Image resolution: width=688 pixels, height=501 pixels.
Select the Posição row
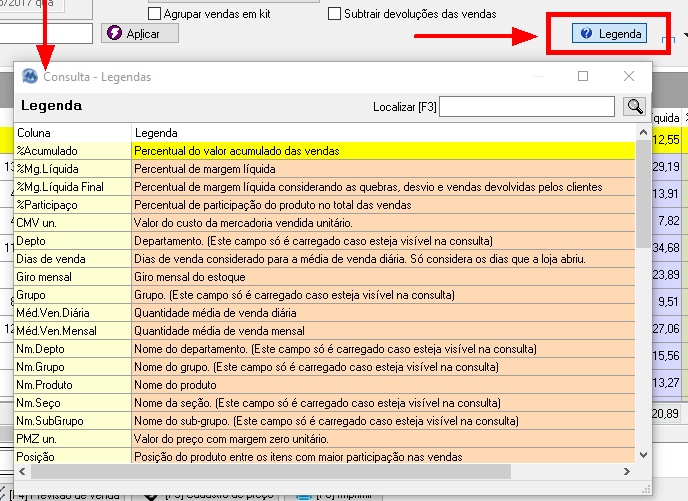pyautogui.click(x=325, y=456)
